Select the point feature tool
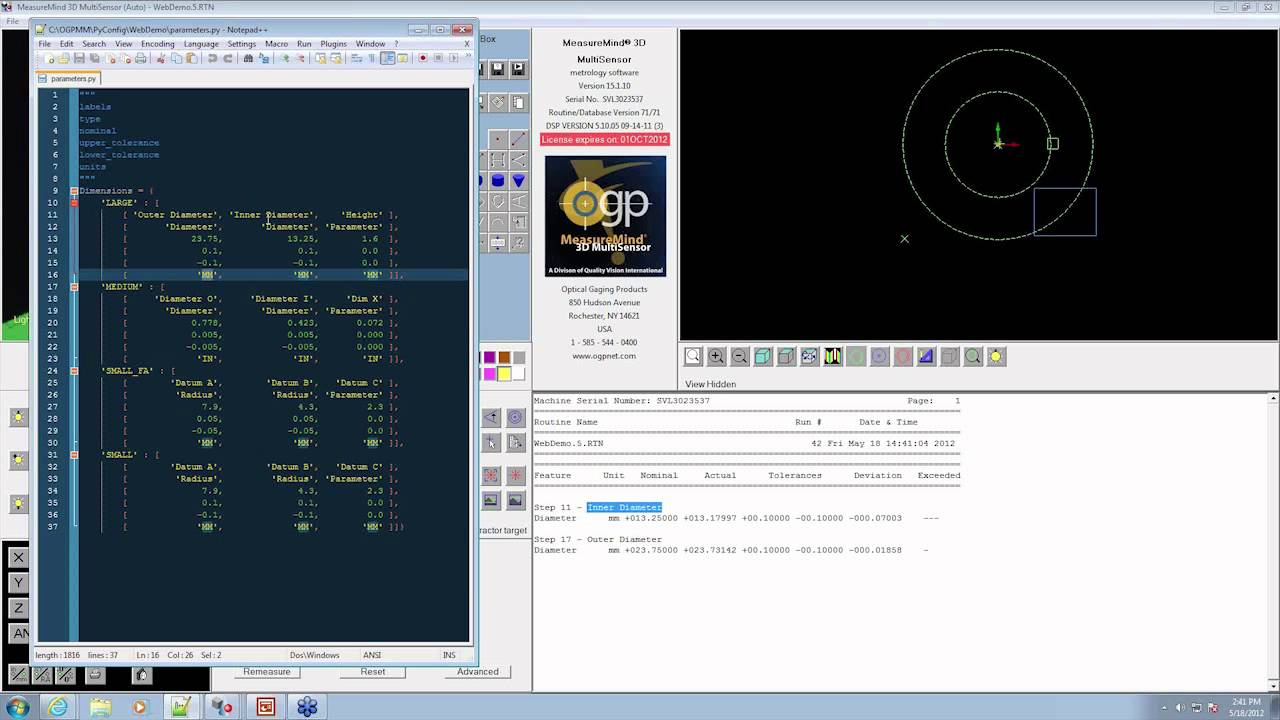Image resolution: width=1280 pixels, height=720 pixels. coord(498,139)
